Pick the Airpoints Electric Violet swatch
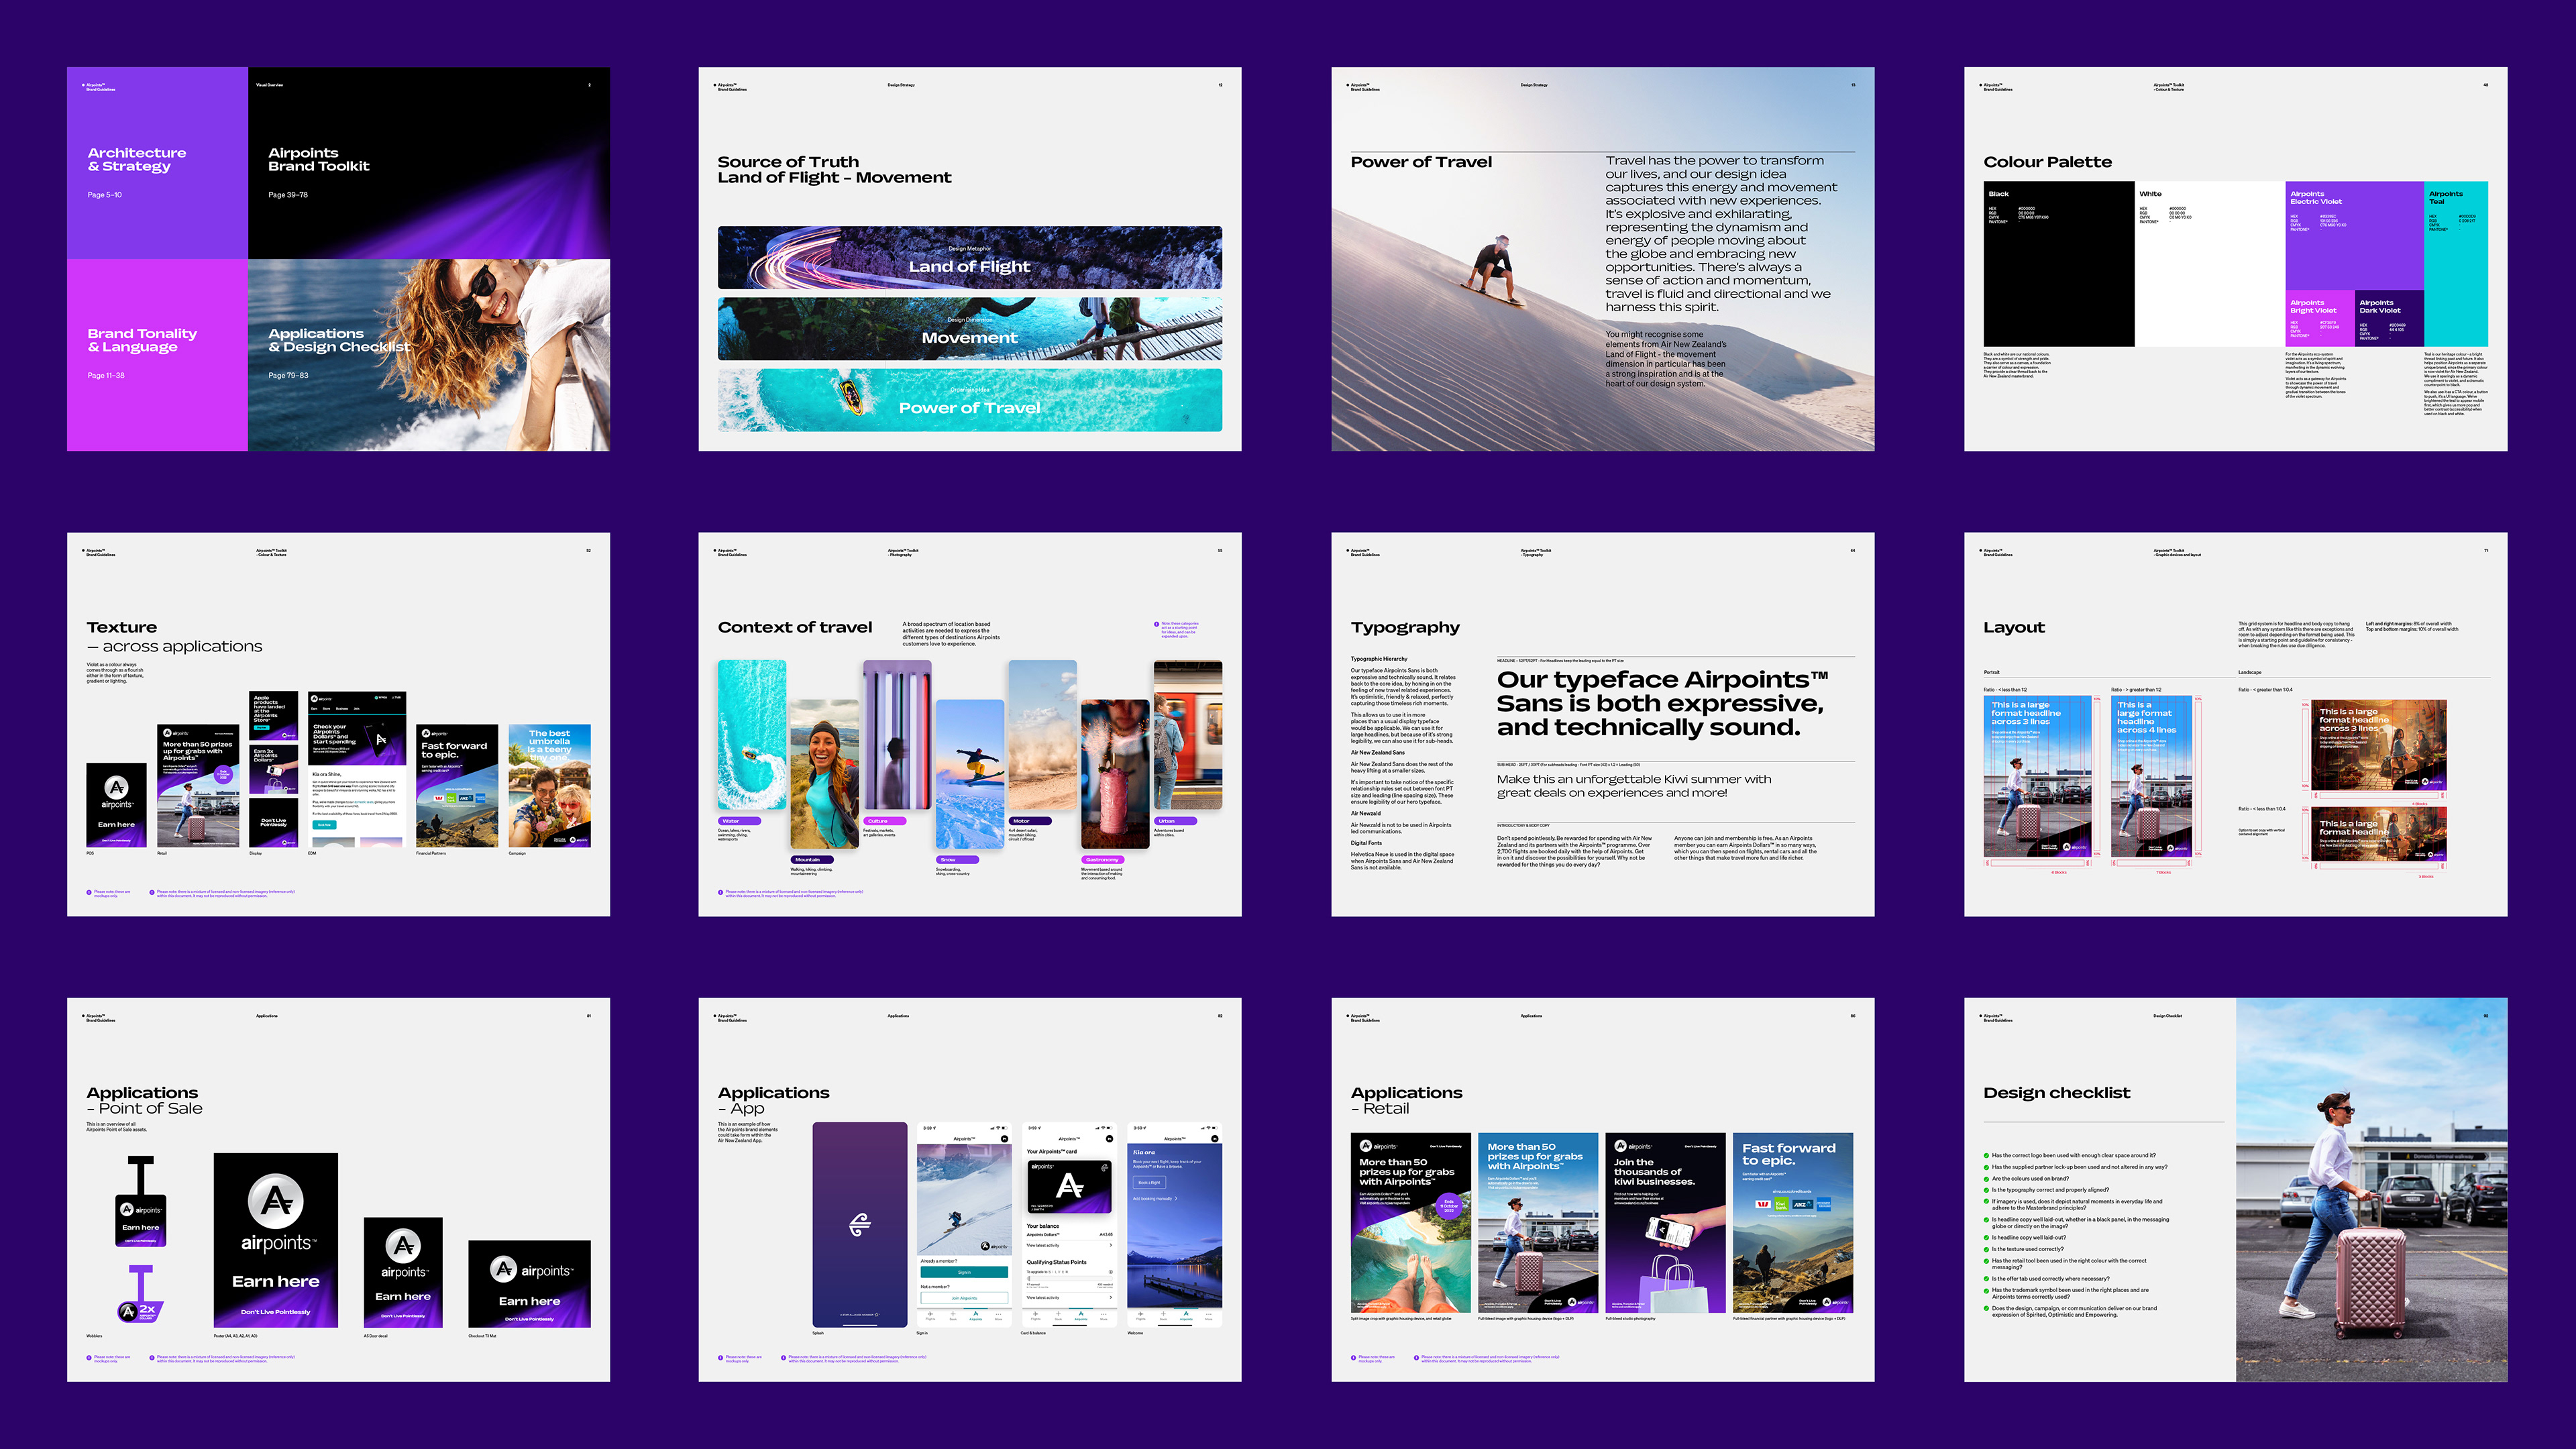Viewport: 2576px width, 1449px height. (2354, 236)
